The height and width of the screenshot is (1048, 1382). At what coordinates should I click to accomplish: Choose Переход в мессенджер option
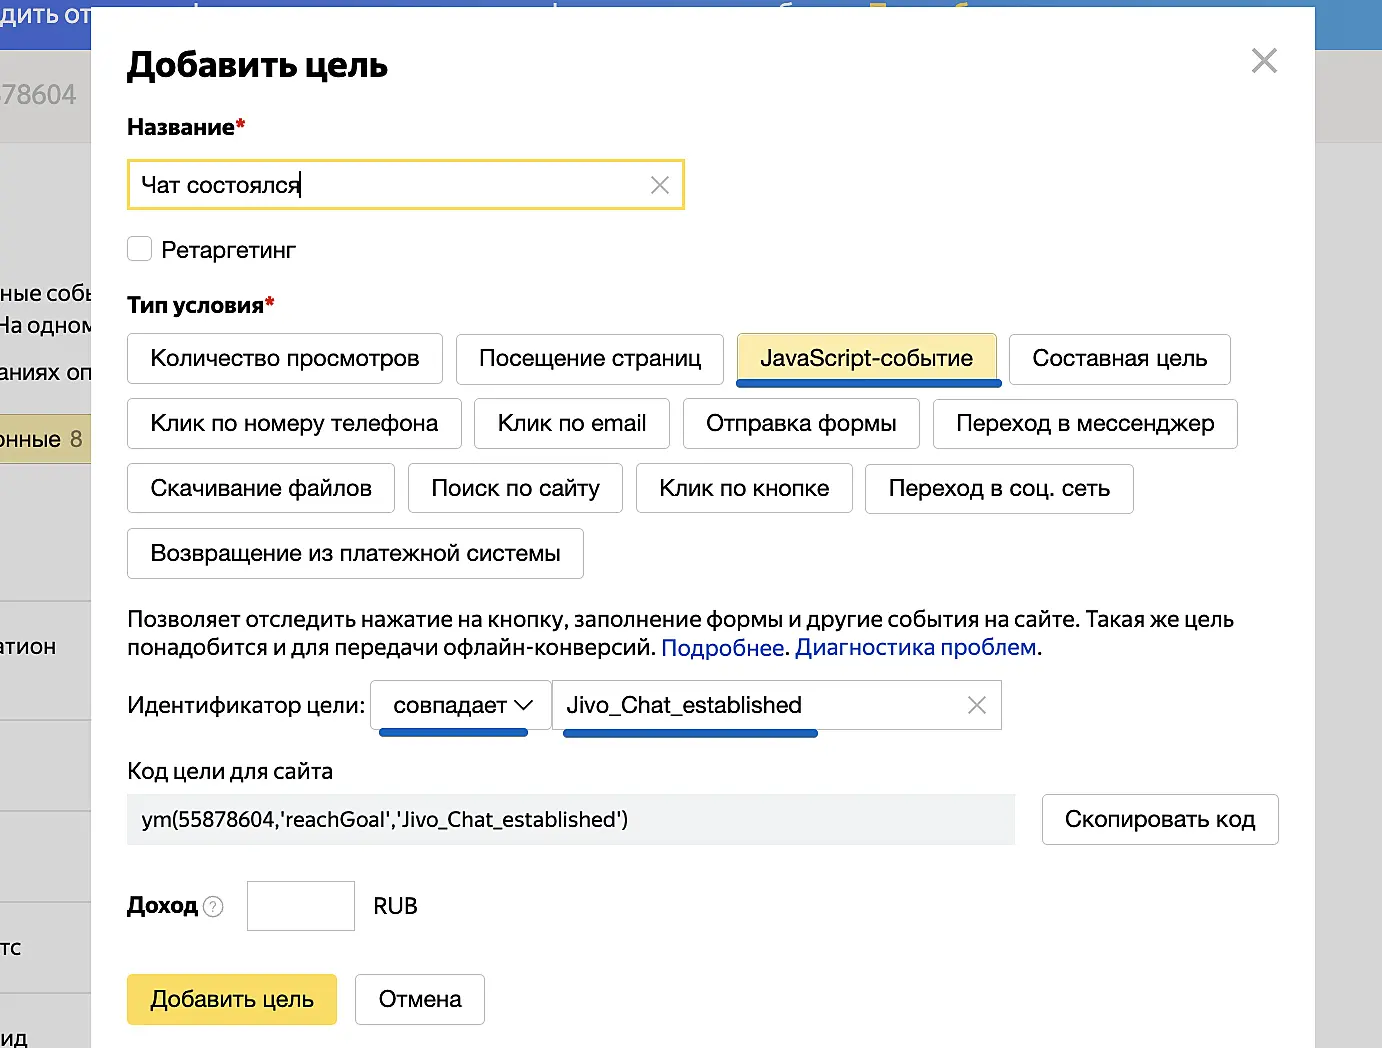pos(1085,424)
